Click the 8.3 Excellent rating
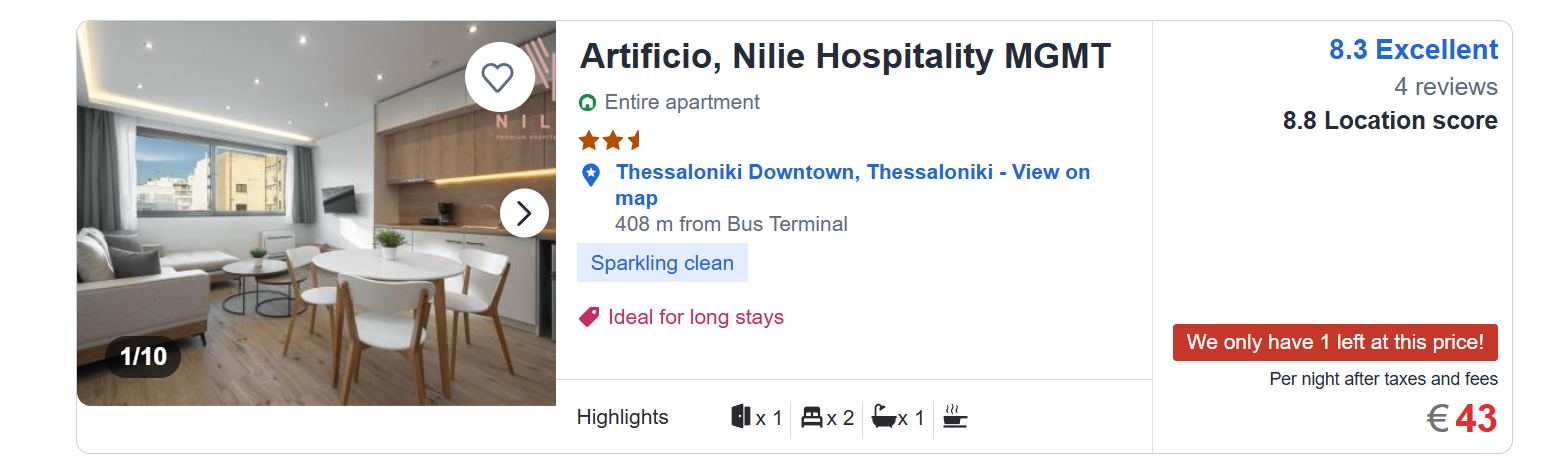This screenshot has width=1542, height=464. pos(1413,50)
